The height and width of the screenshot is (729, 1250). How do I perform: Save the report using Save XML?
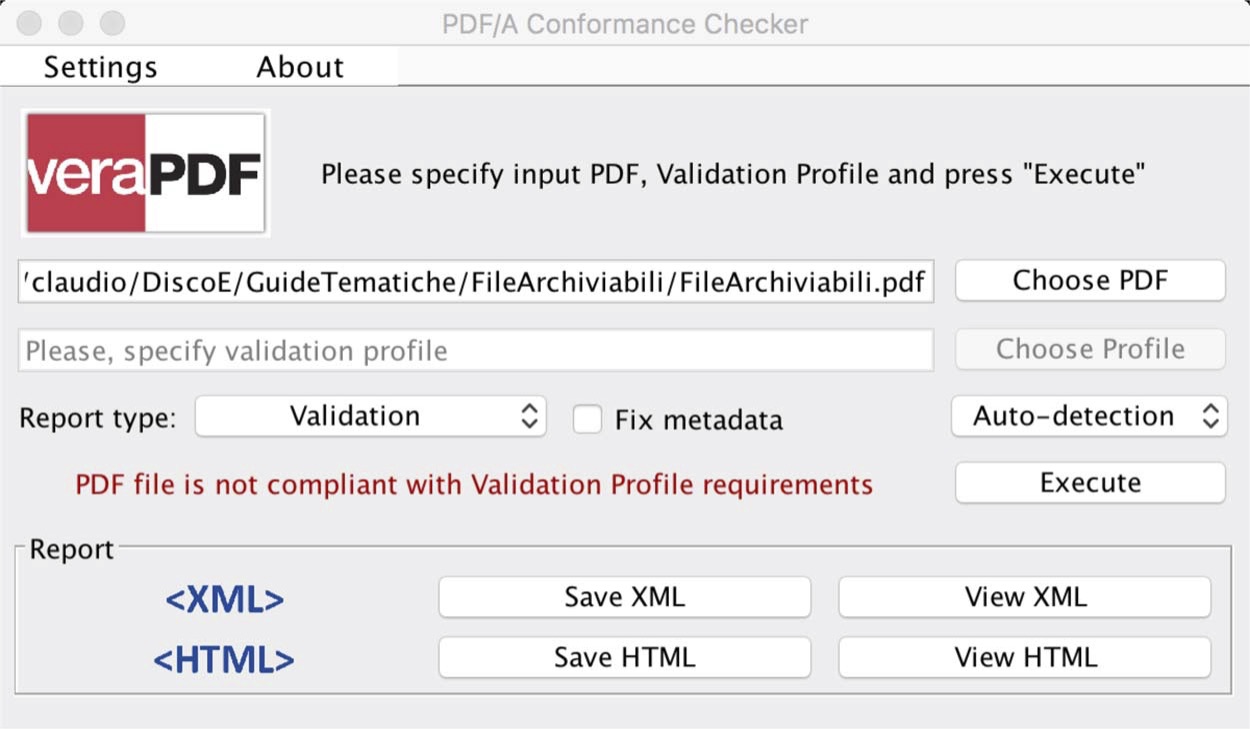click(x=624, y=597)
